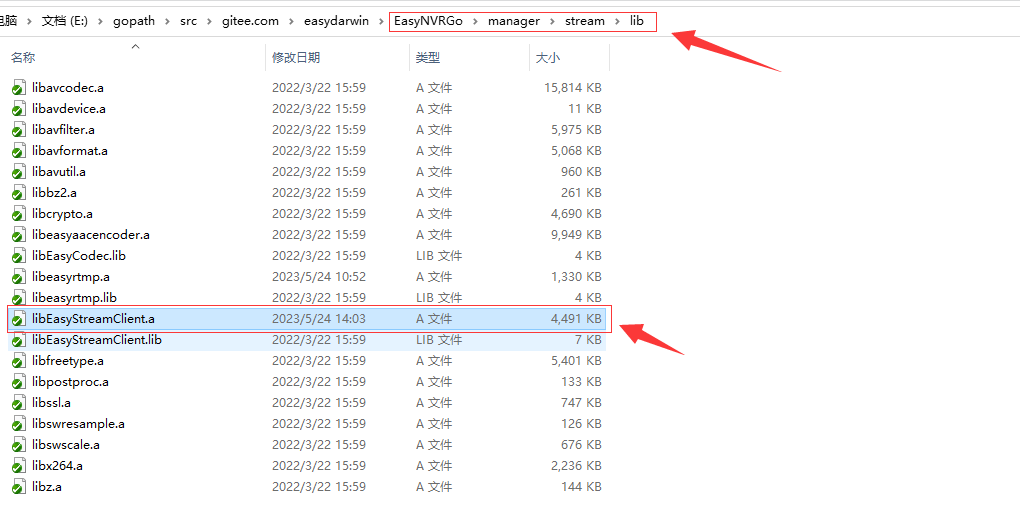The image size is (1020, 518).
Task: Select the libssl.a file name
Action: pyautogui.click(x=51, y=403)
